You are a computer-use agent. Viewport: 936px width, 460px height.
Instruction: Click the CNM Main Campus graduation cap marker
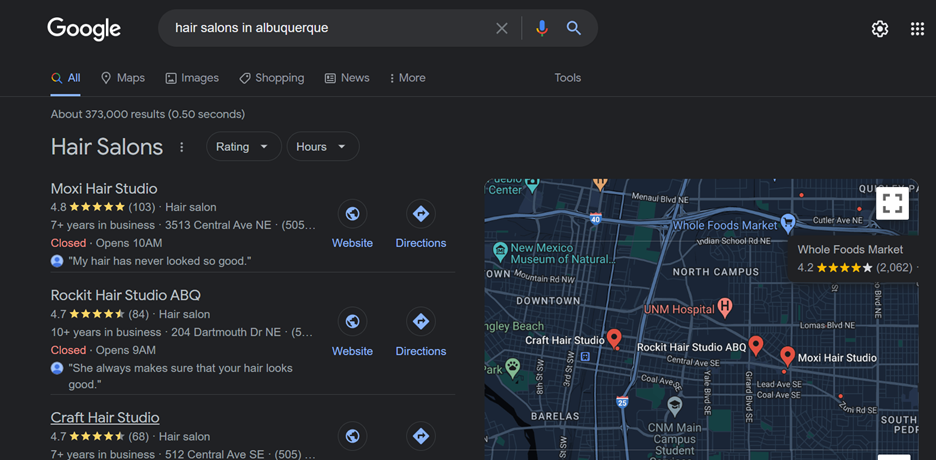(x=675, y=406)
